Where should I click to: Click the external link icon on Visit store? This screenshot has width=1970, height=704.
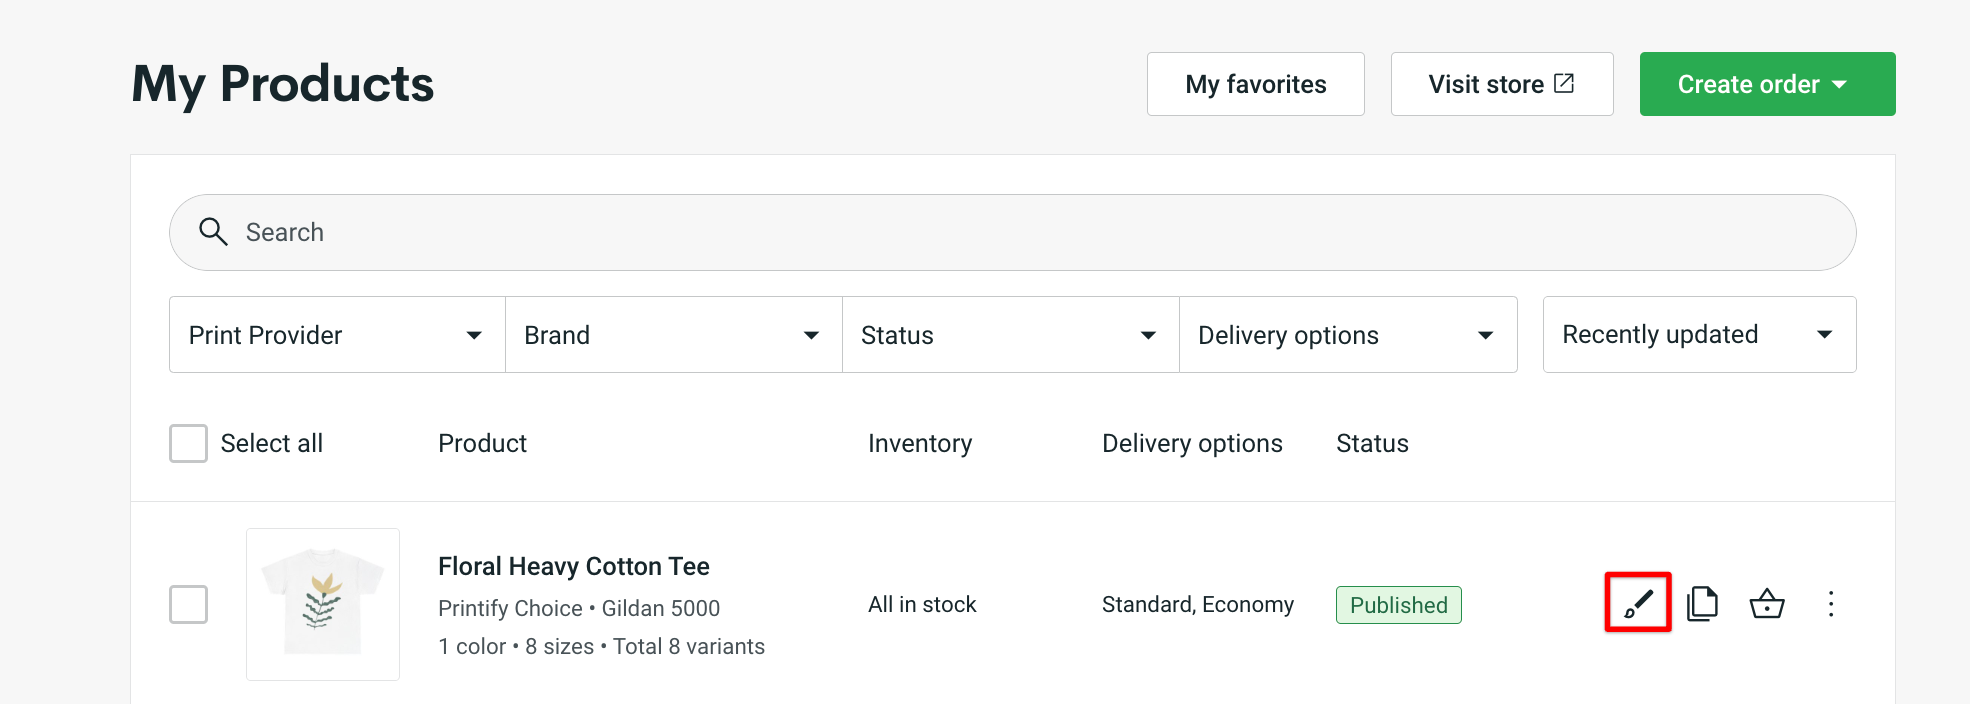point(1565,83)
